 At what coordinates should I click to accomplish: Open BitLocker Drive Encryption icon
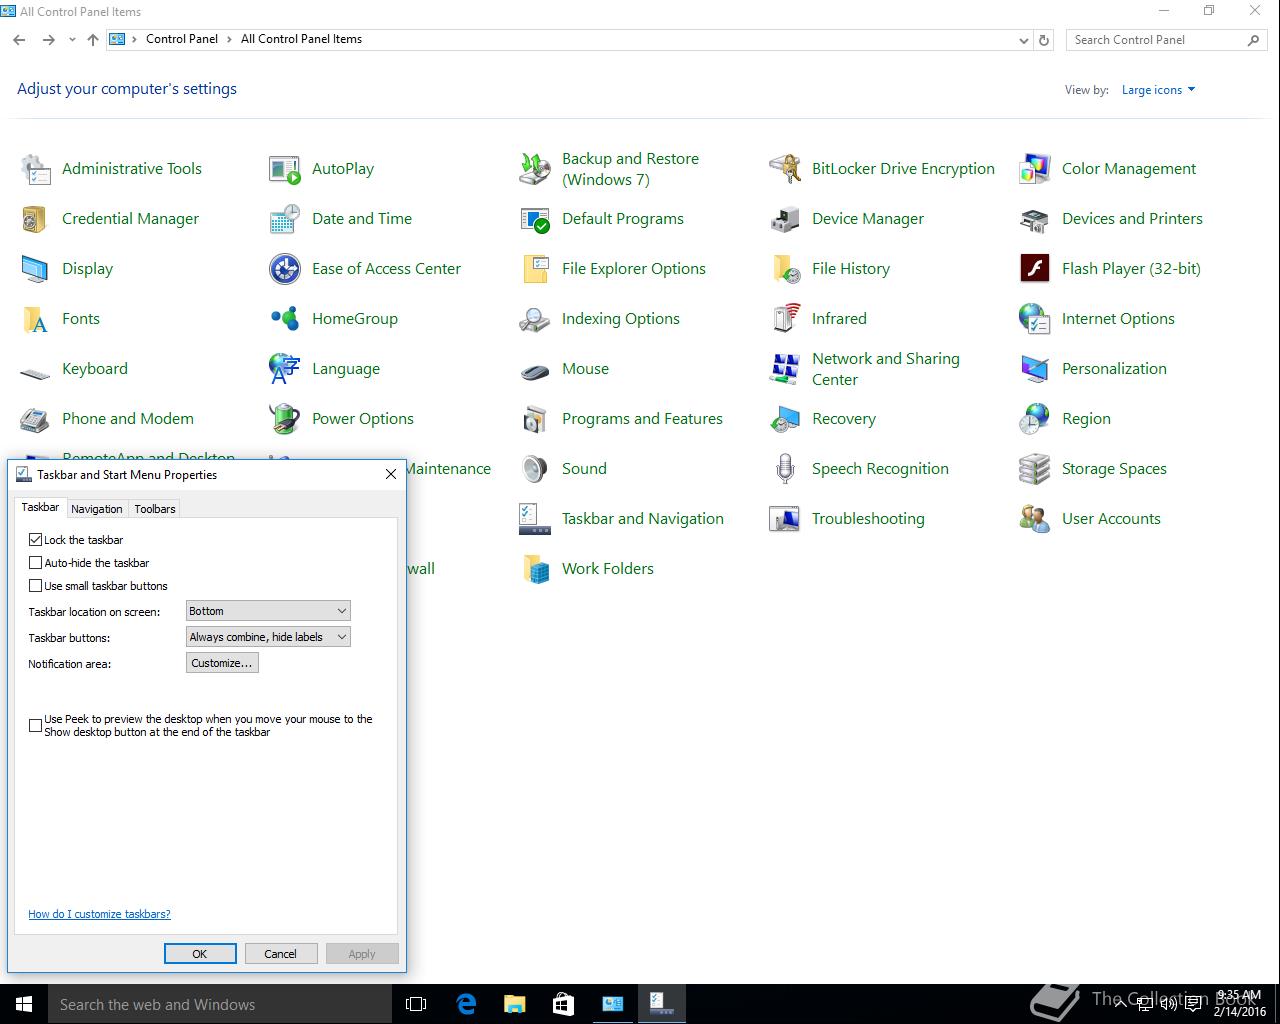(x=785, y=169)
